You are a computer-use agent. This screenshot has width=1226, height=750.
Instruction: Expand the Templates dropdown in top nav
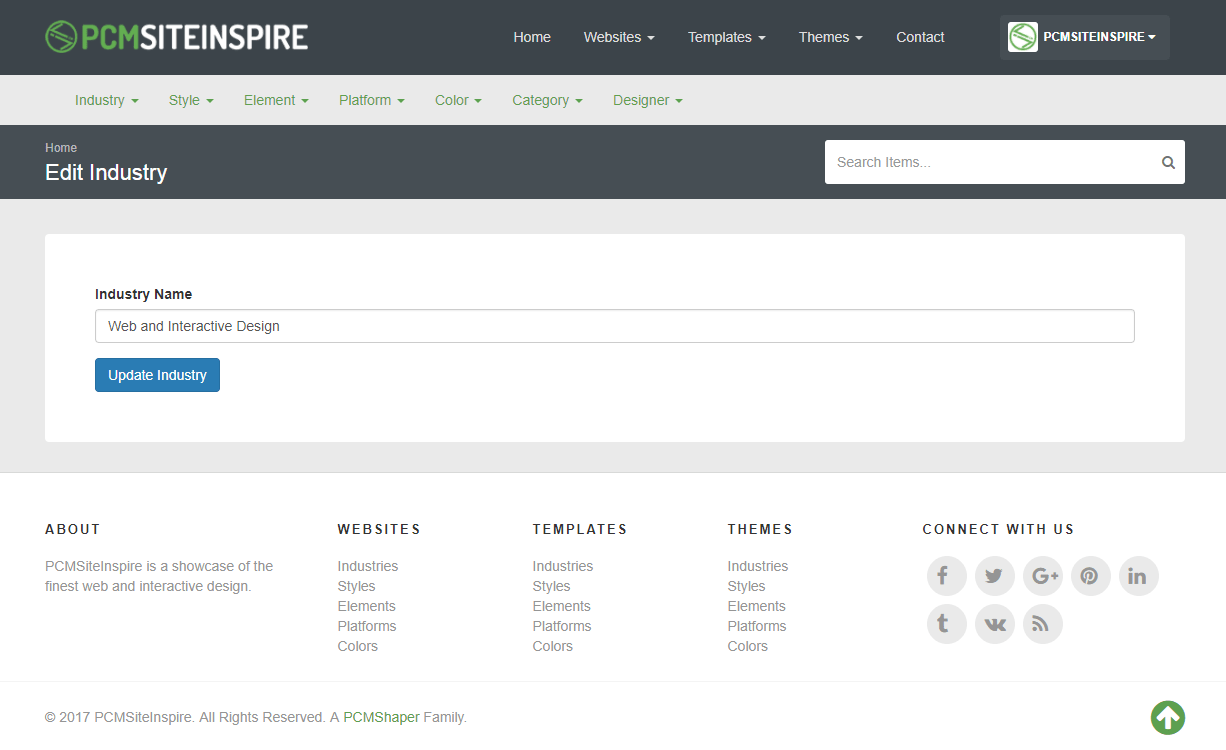click(x=726, y=37)
